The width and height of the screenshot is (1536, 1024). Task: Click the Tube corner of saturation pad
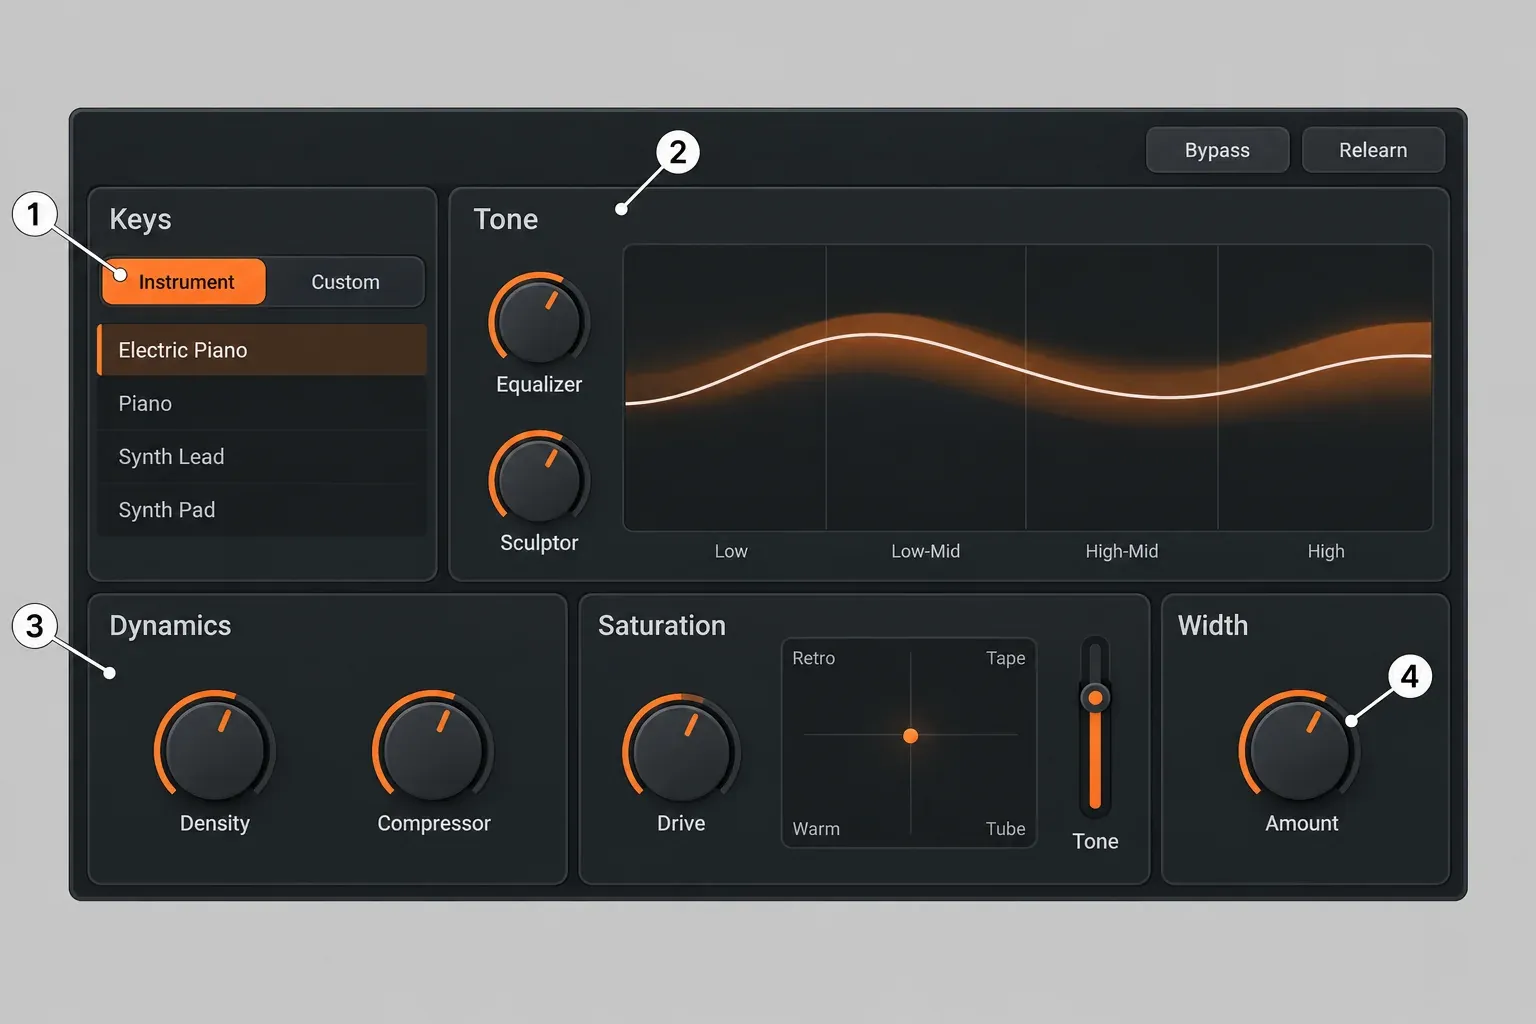tap(1005, 829)
